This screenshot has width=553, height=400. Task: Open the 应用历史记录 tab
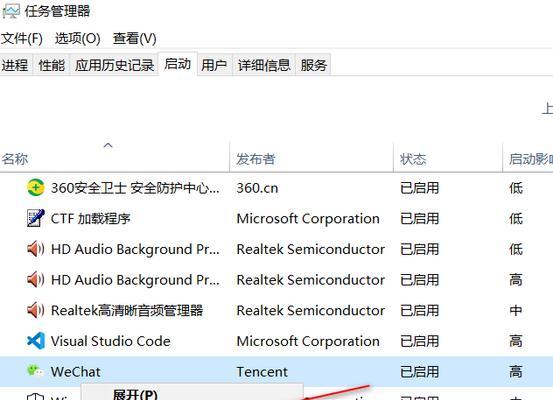point(114,65)
